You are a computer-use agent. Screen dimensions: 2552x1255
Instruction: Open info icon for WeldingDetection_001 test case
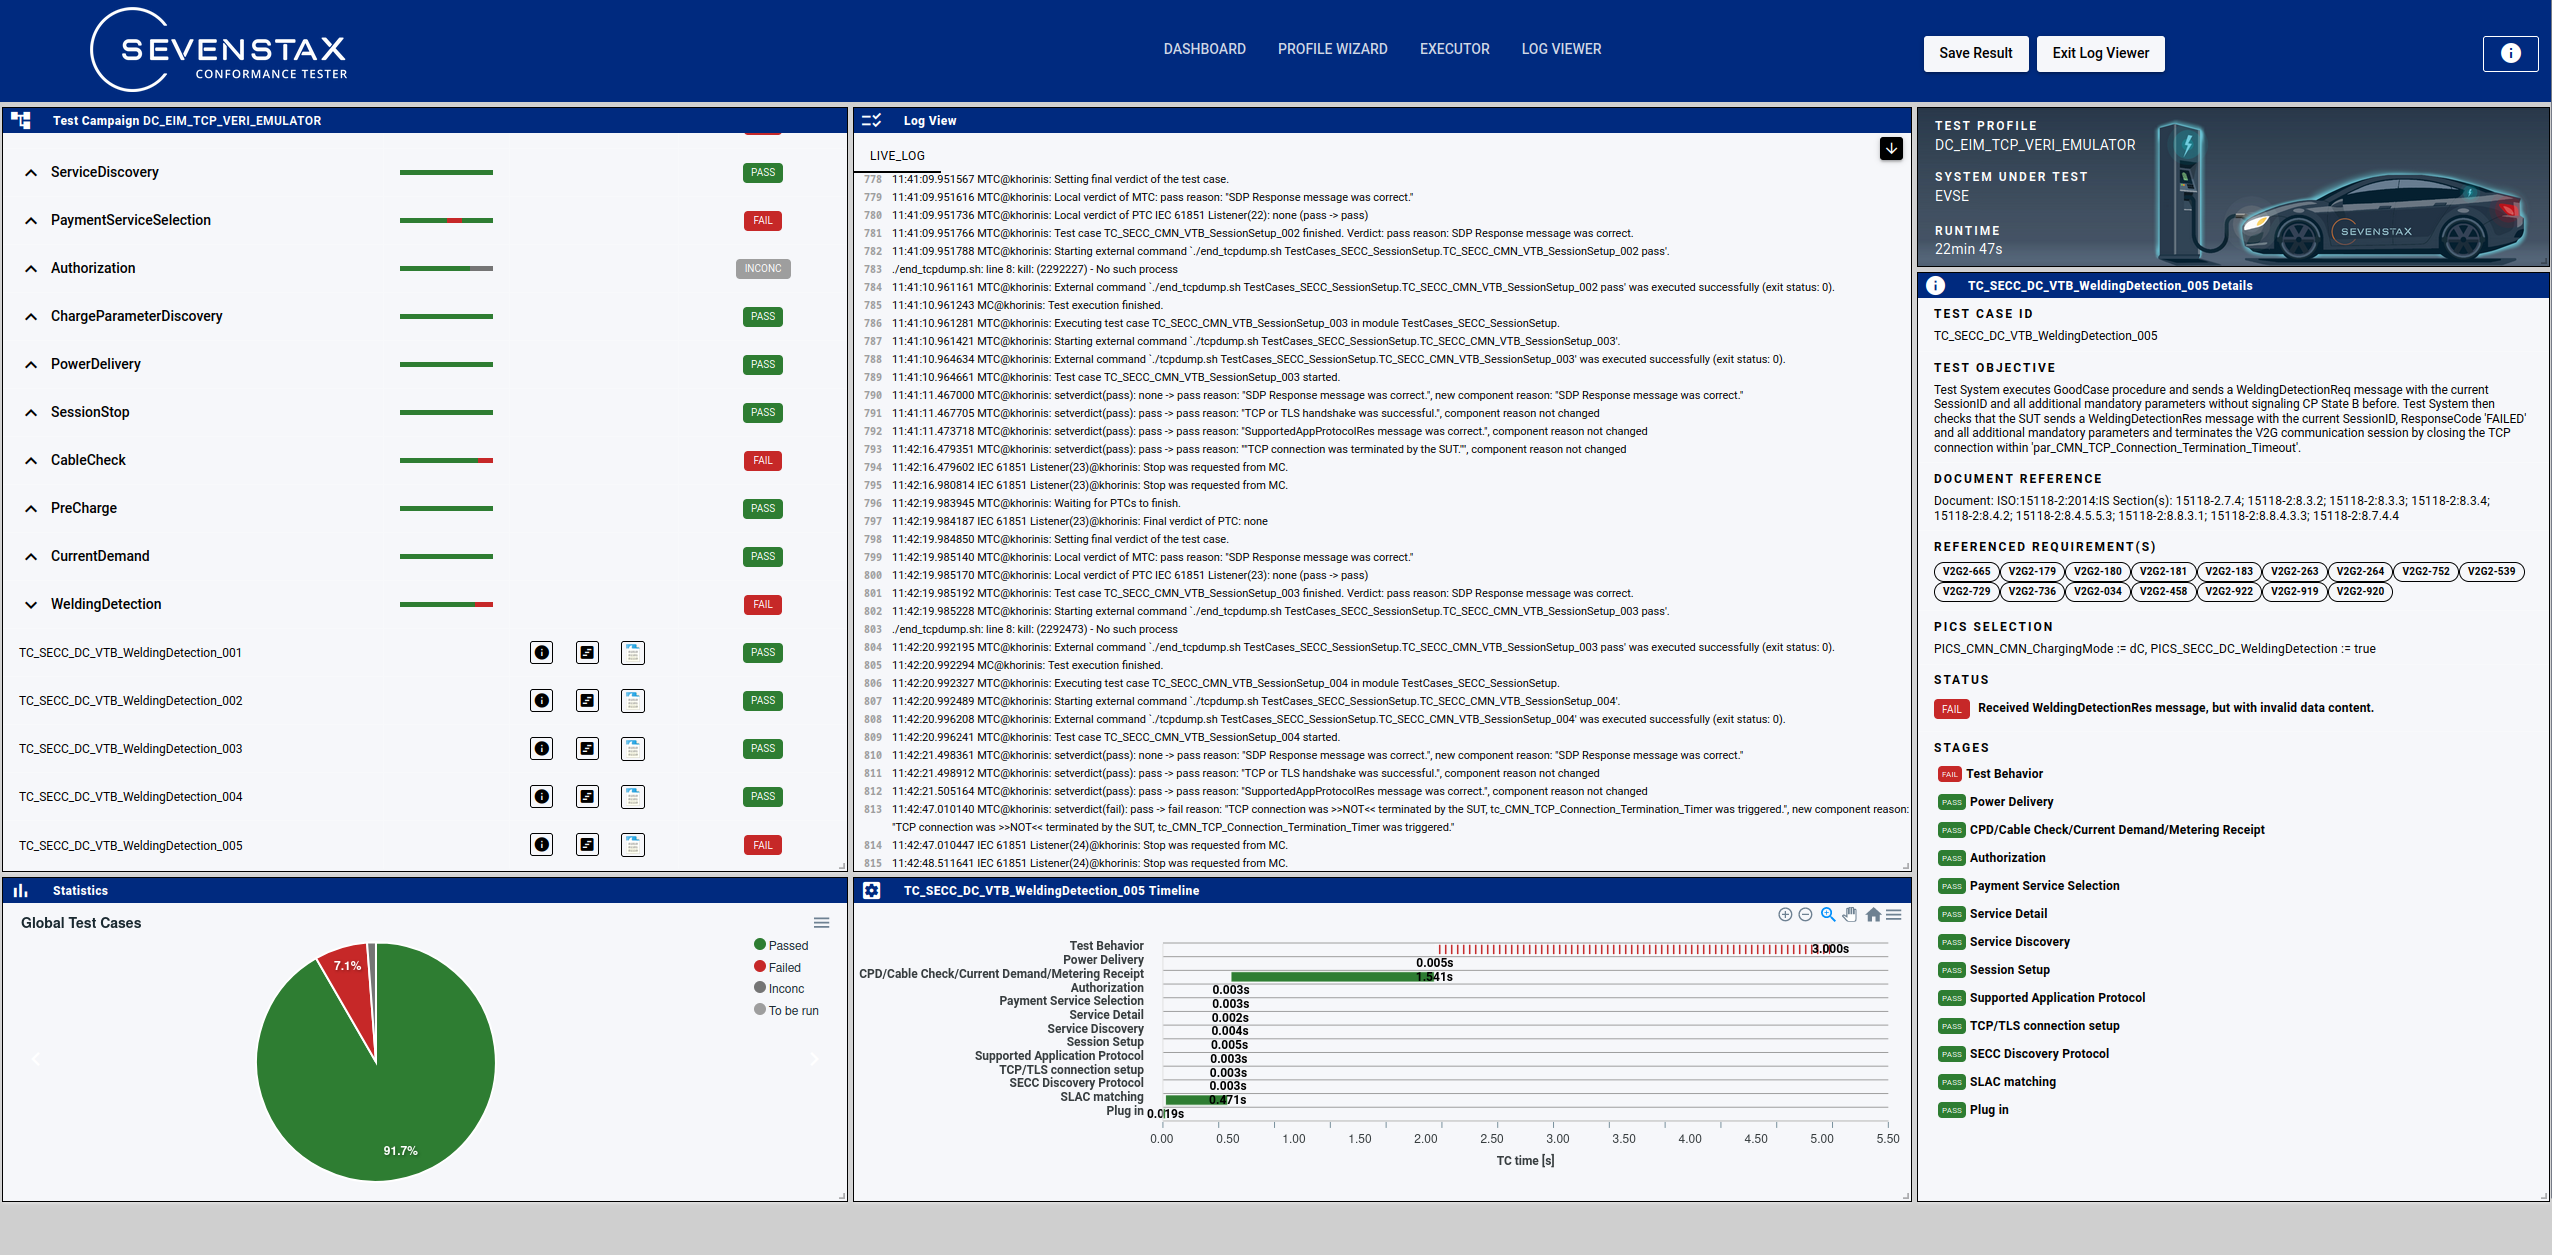click(x=541, y=653)
